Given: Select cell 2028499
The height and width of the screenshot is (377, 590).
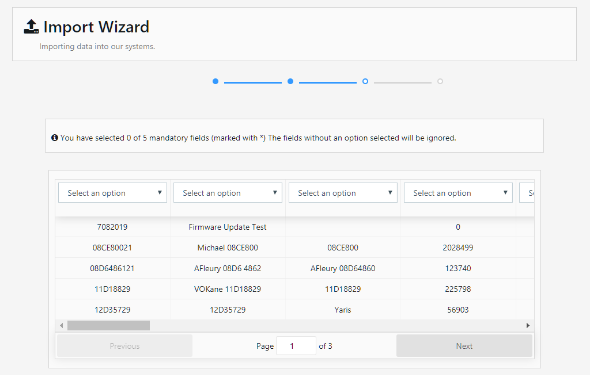Looking at the screenshot, I should click(458, 248).
